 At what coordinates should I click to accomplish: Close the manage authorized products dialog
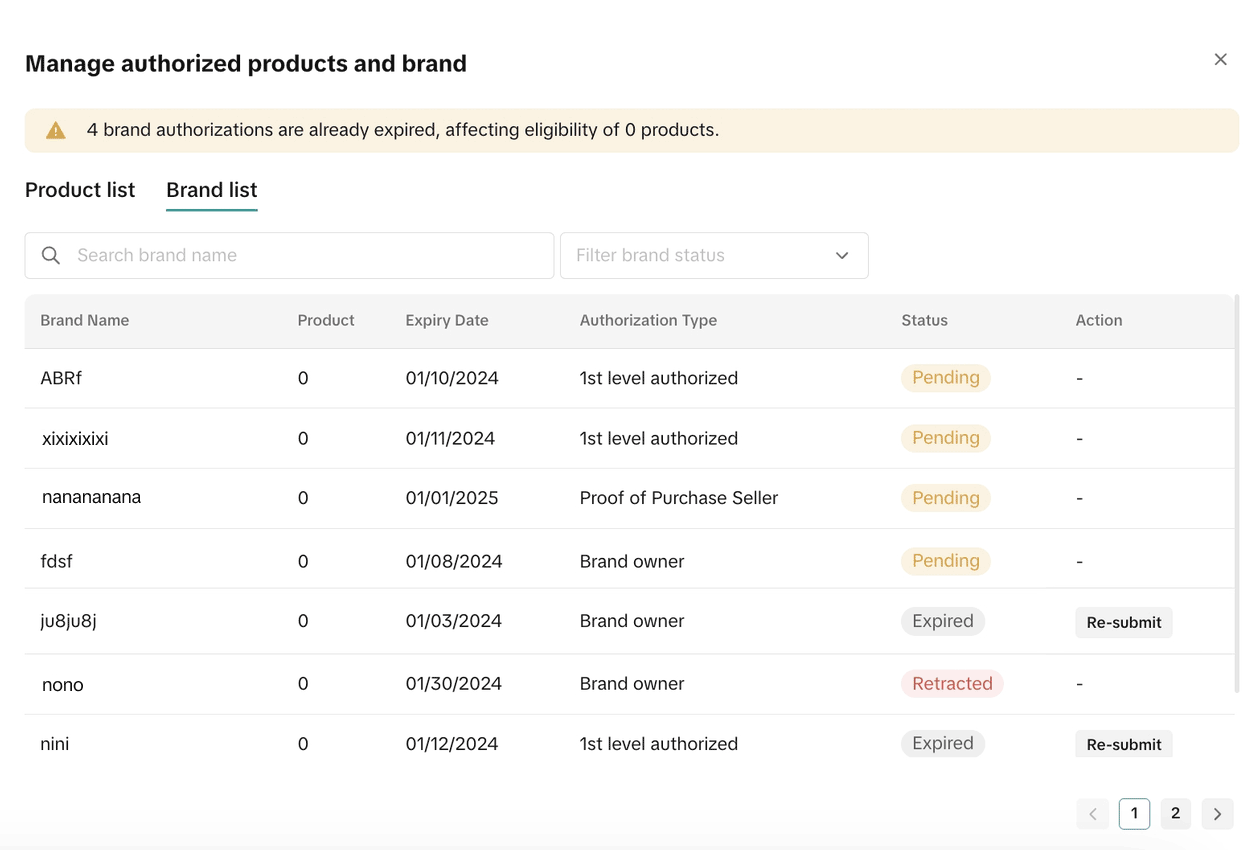pos(1220,60)
